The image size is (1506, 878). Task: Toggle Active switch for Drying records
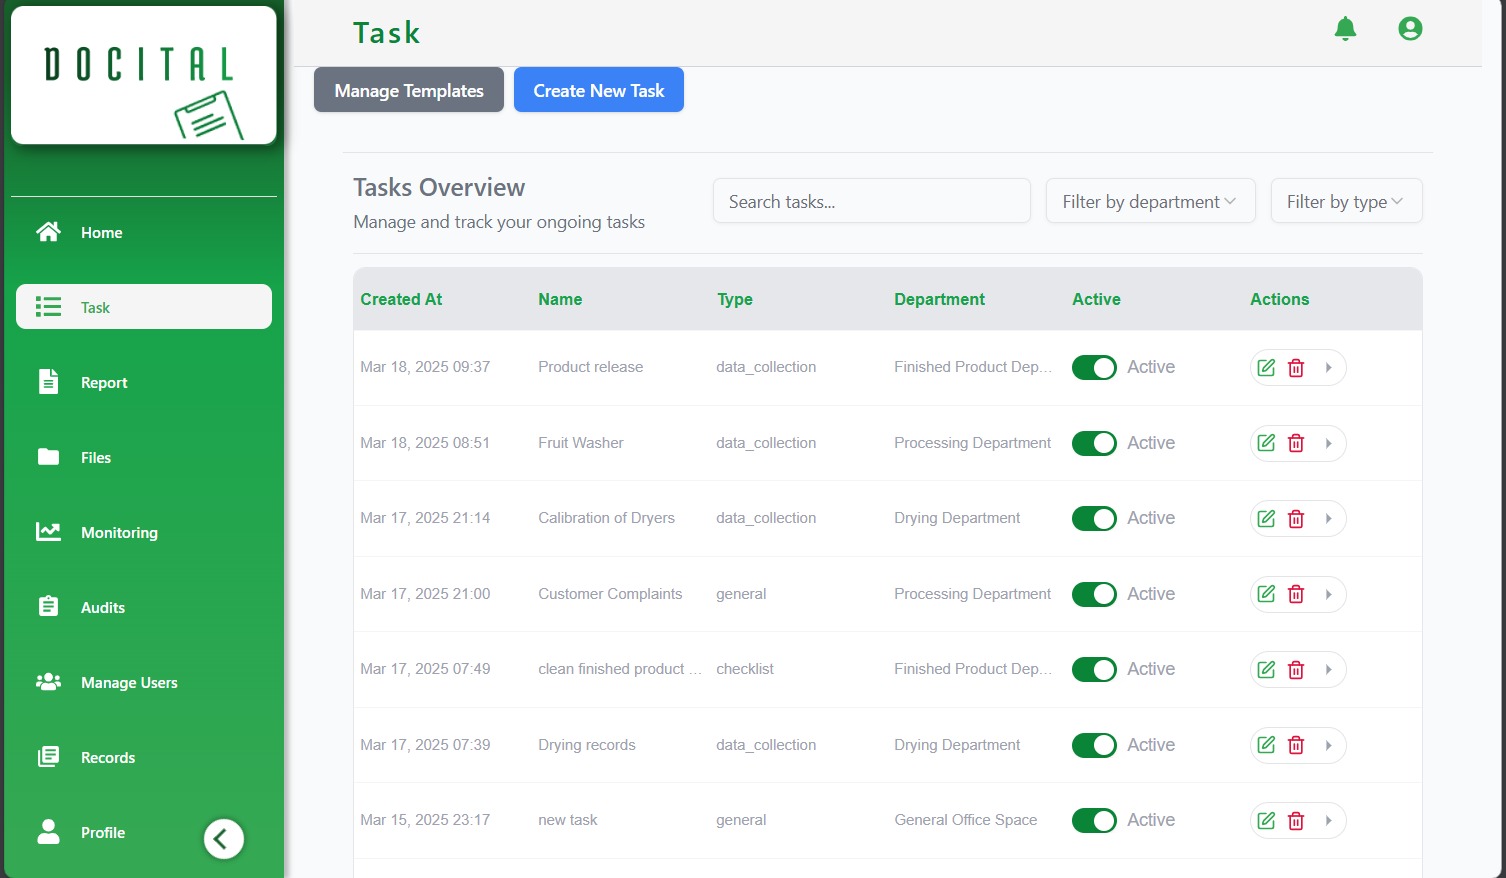[1094, 745]
